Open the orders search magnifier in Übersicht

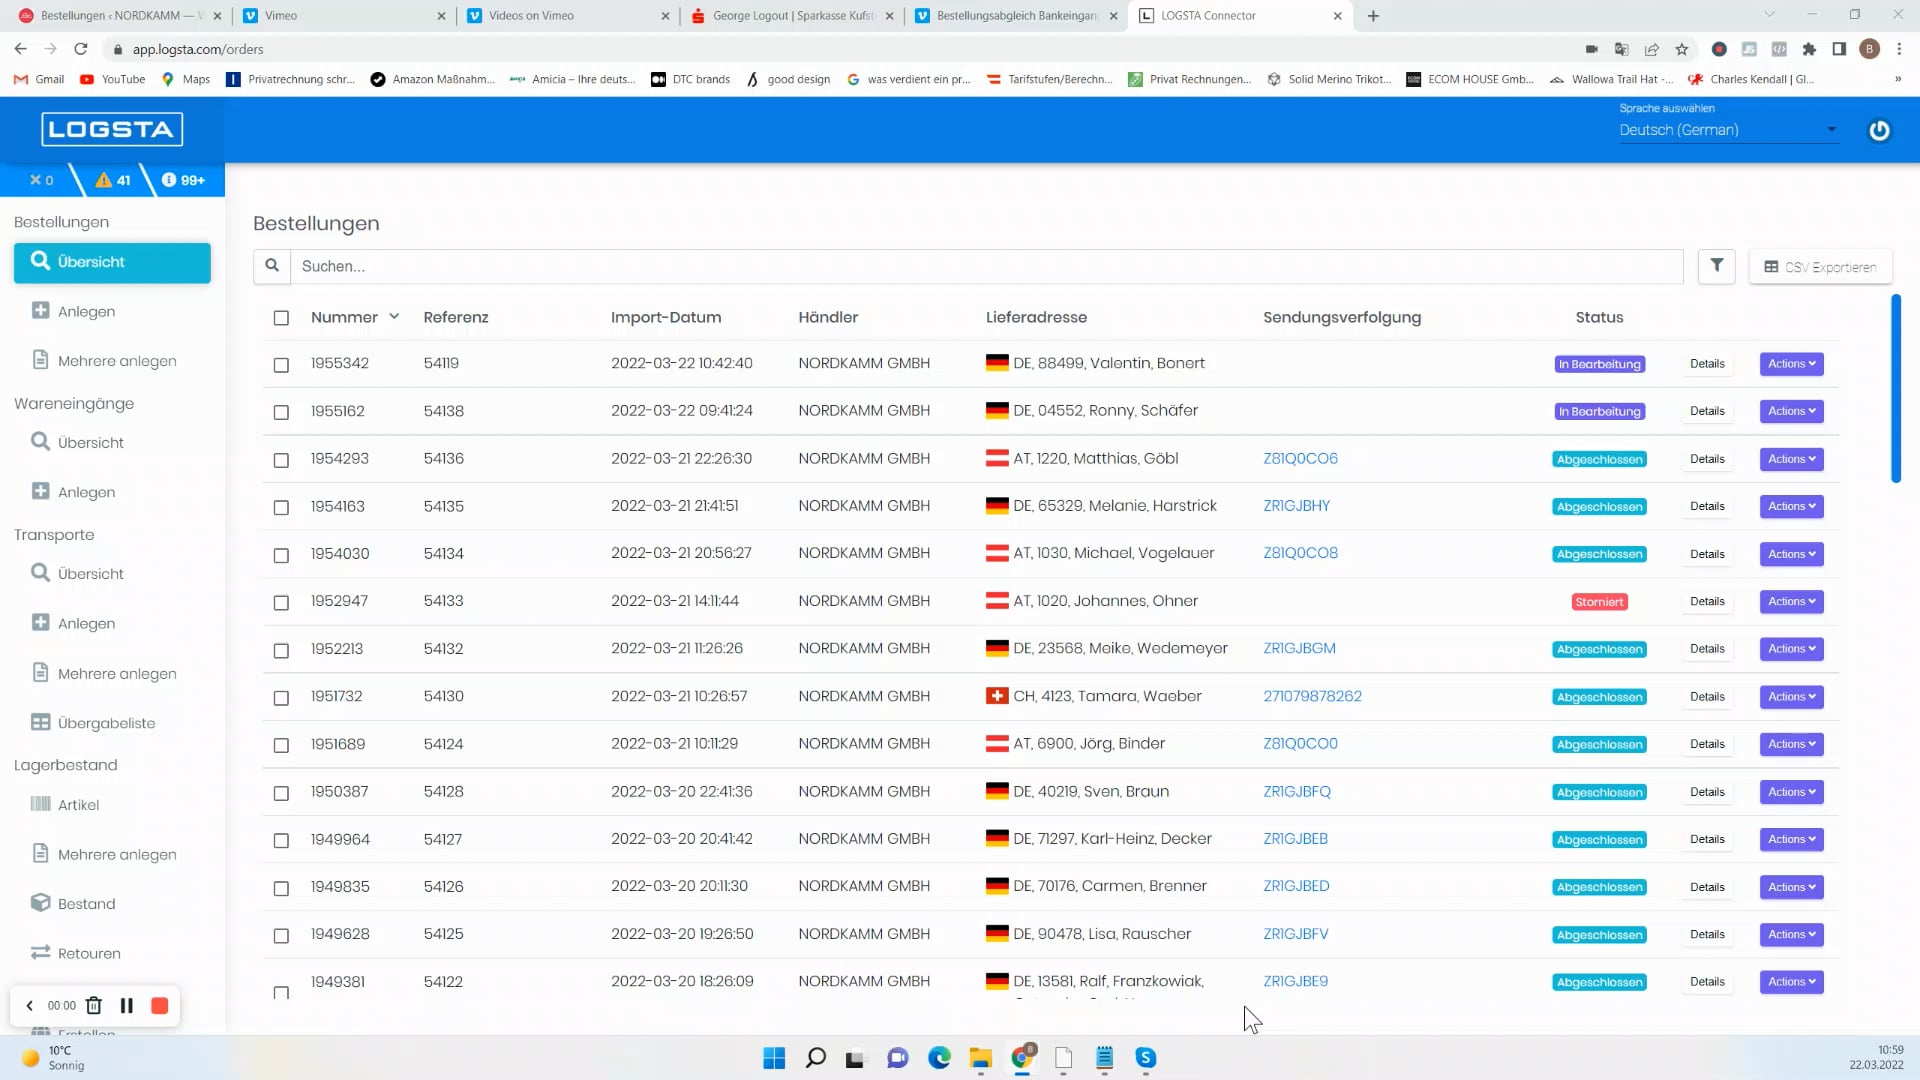(41, 261)
